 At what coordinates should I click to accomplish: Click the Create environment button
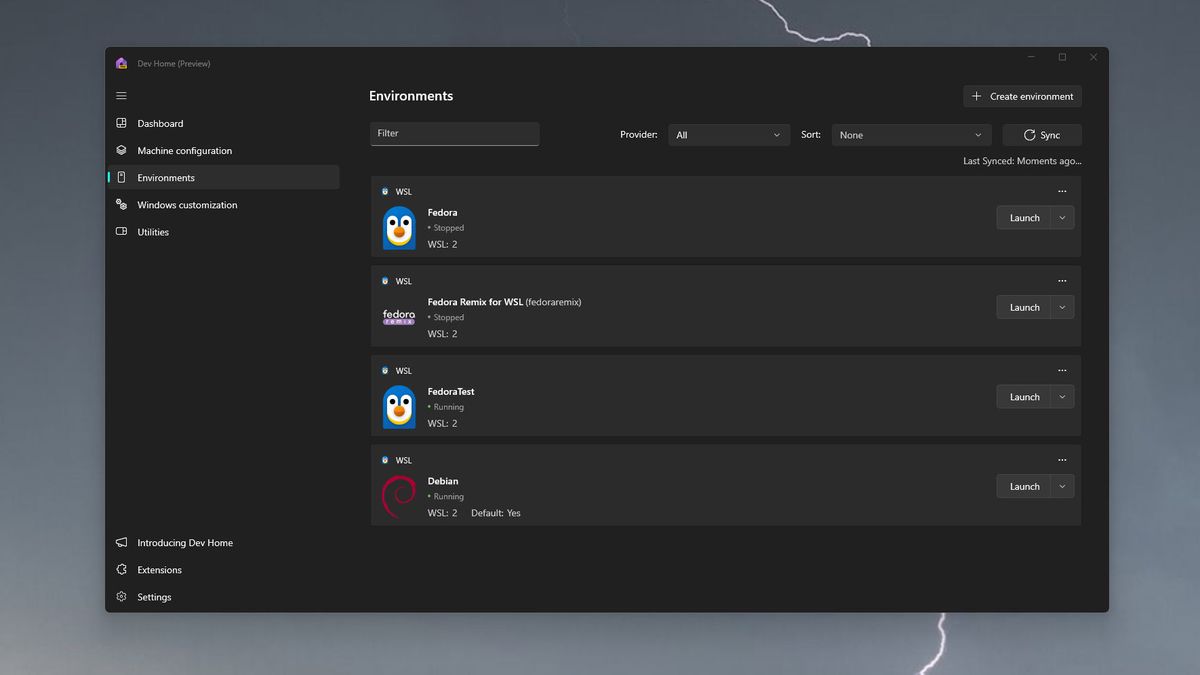[1021, 96]
